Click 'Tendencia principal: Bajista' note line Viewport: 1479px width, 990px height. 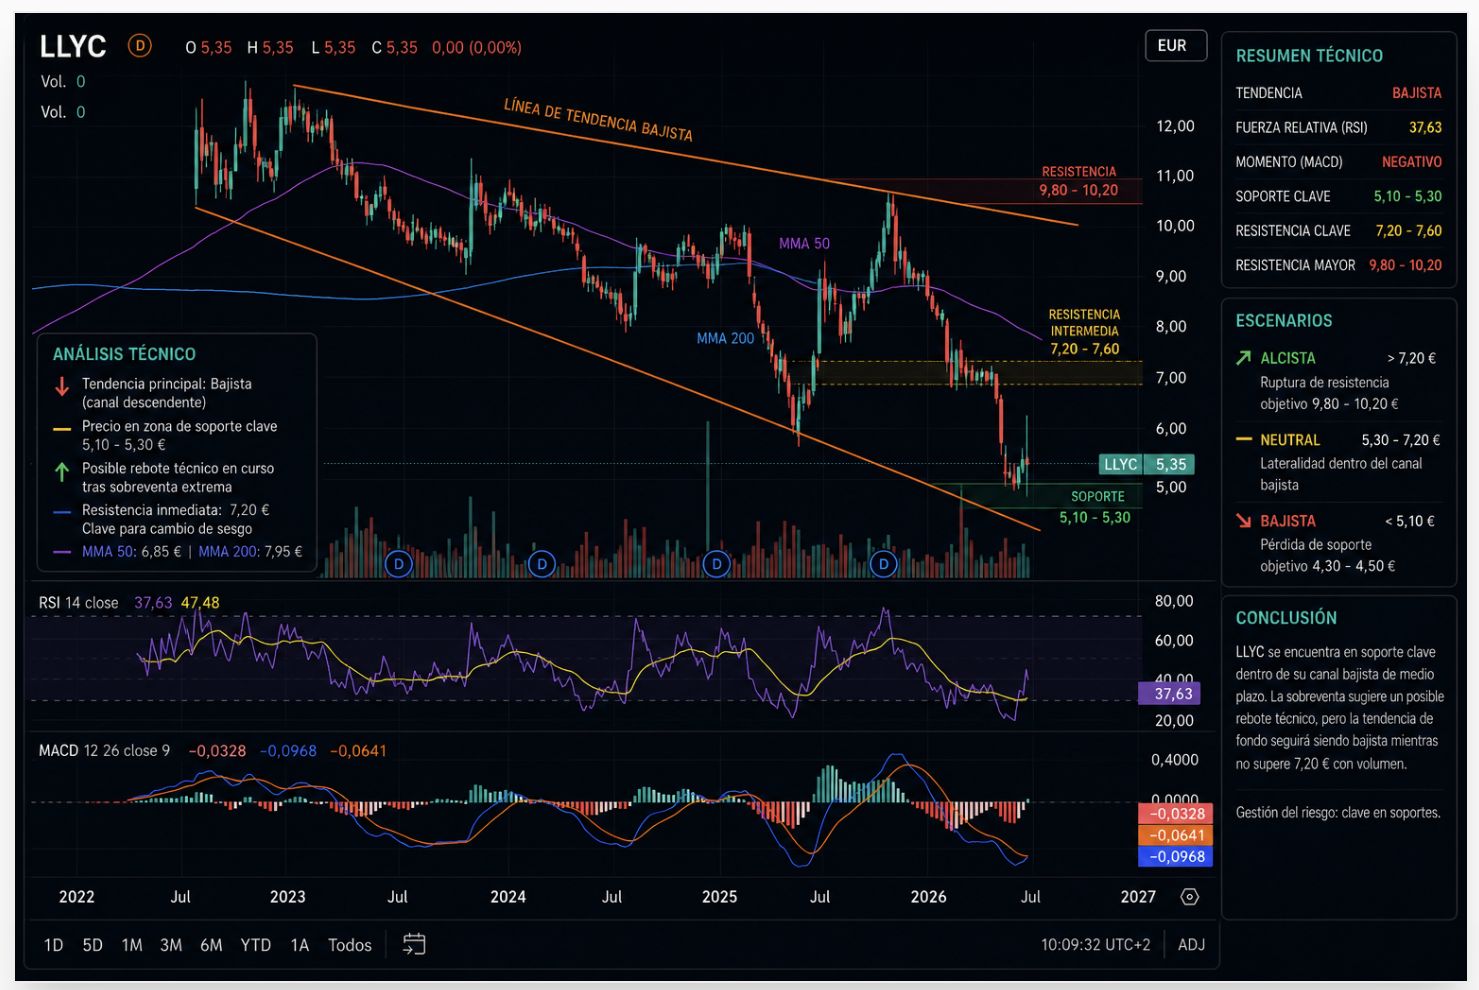click(167, 384)
